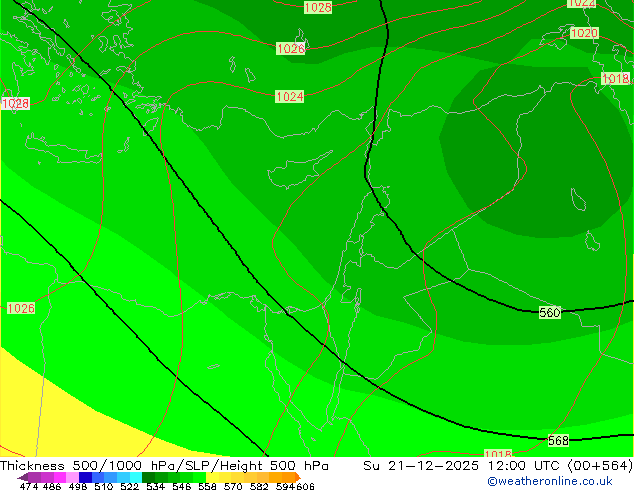Click the 1028 isobar label at top center
This screenshot has height=490, width=634.
click(x=318, y=7)
